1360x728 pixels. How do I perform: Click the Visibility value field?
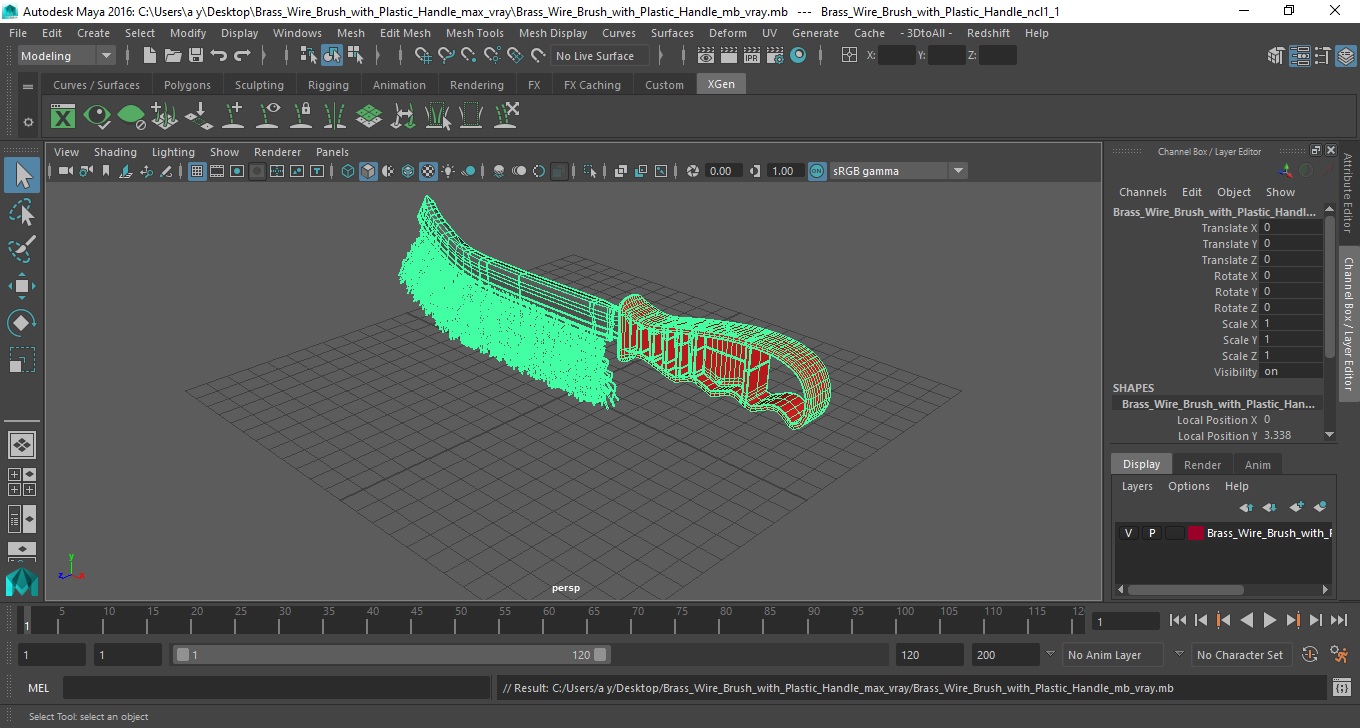pyautogui.click(x=1291, y=372)
